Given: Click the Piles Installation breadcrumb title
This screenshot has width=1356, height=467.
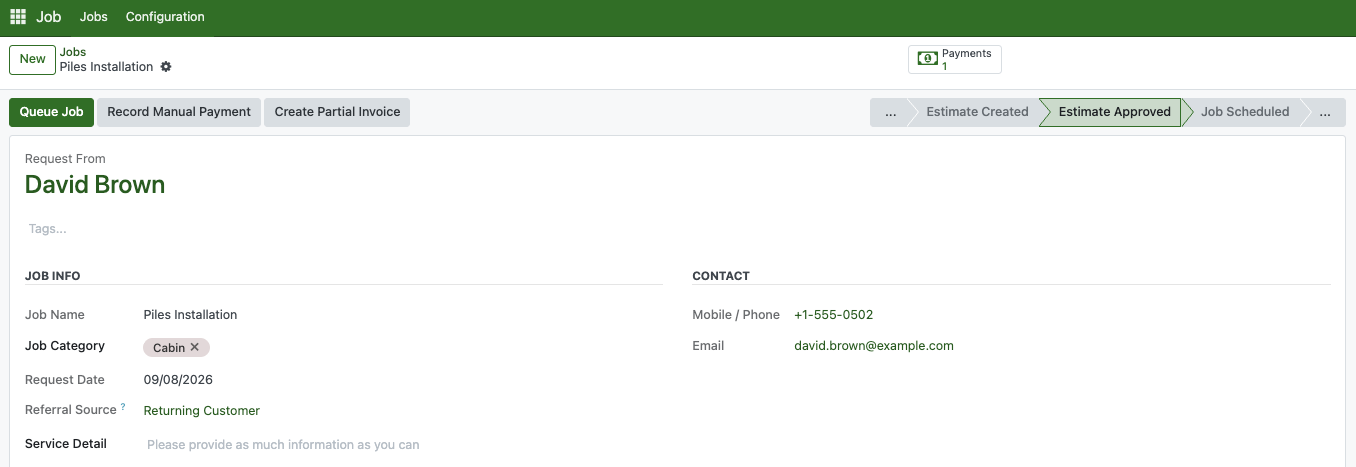Looking at the screenshot, I should 107,67.
